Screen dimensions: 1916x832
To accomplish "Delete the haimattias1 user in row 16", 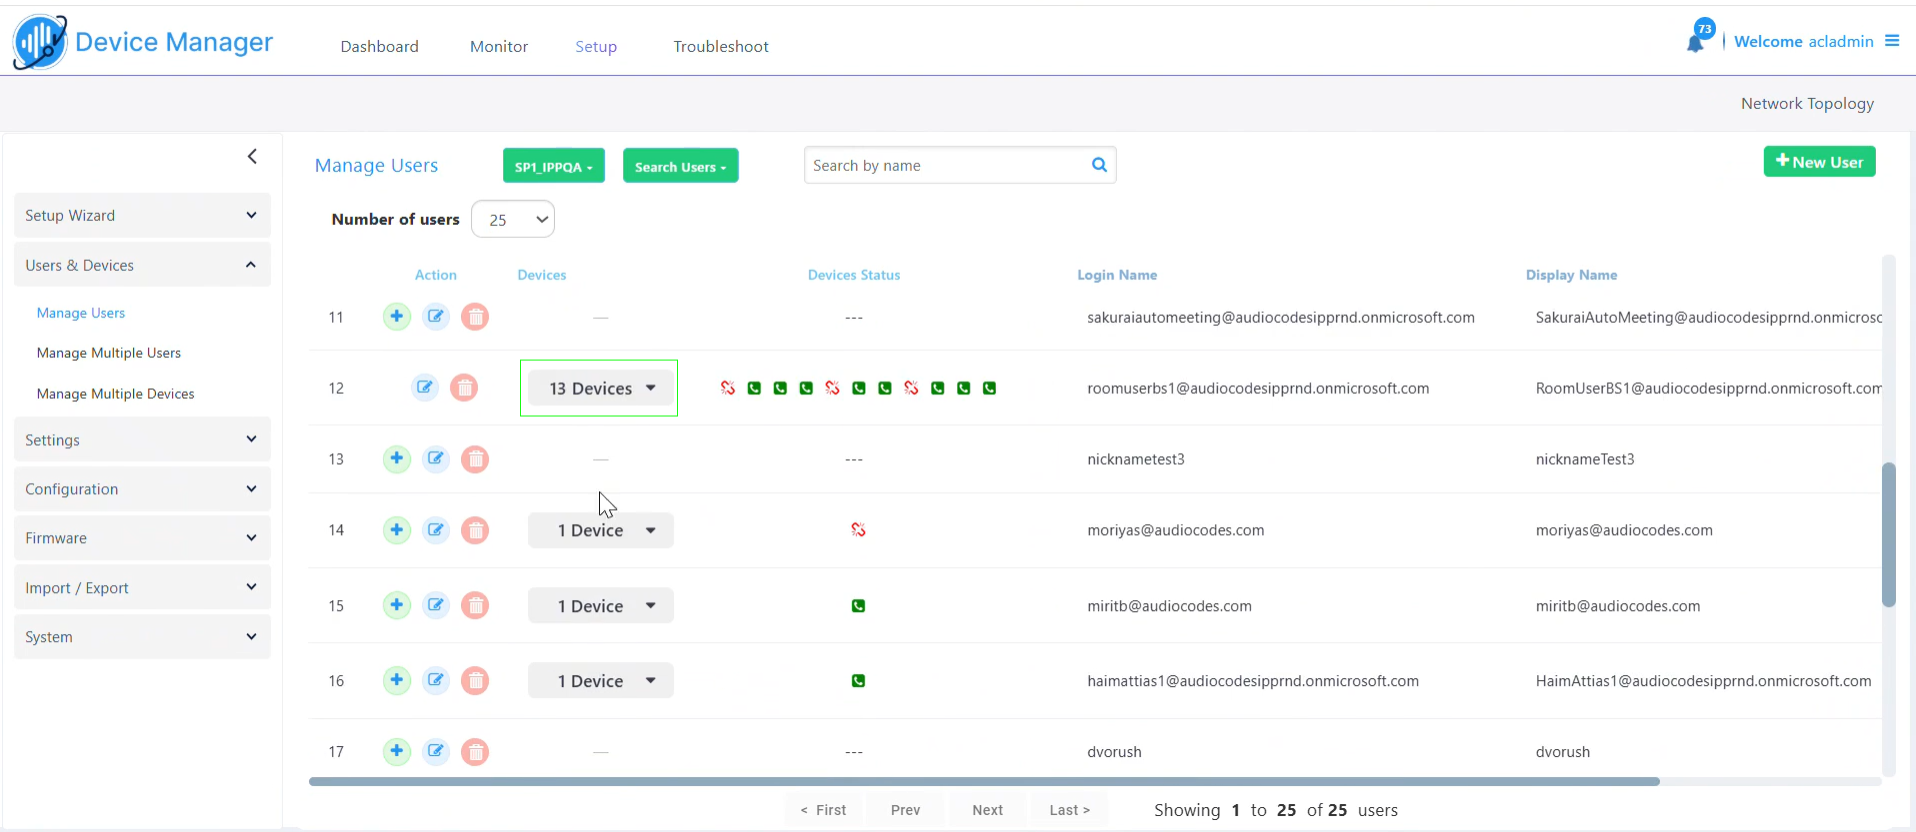I will 475,681.
